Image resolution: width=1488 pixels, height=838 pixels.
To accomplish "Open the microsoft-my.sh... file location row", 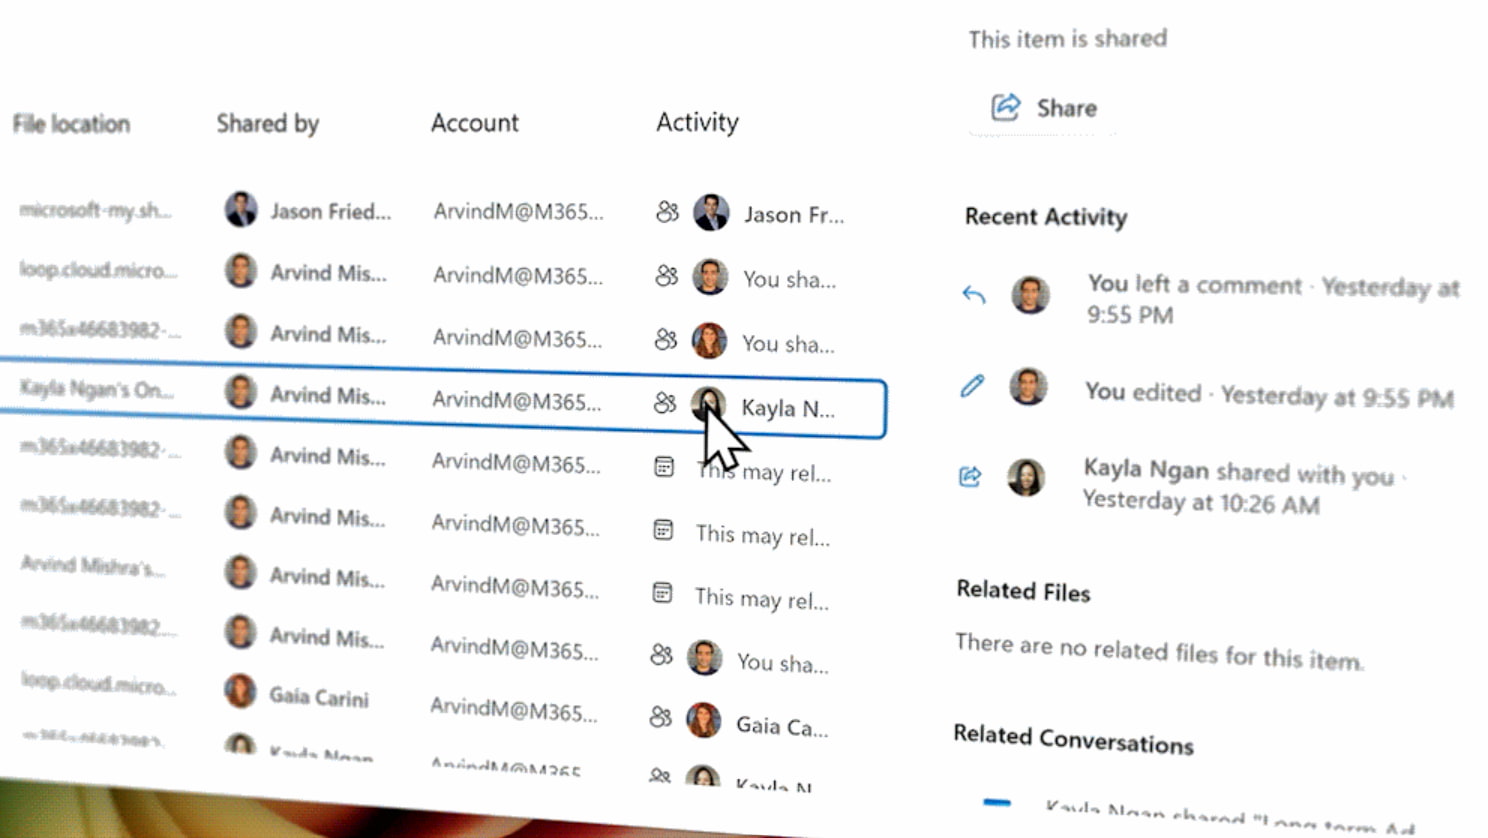I will [x=95, y=210].
